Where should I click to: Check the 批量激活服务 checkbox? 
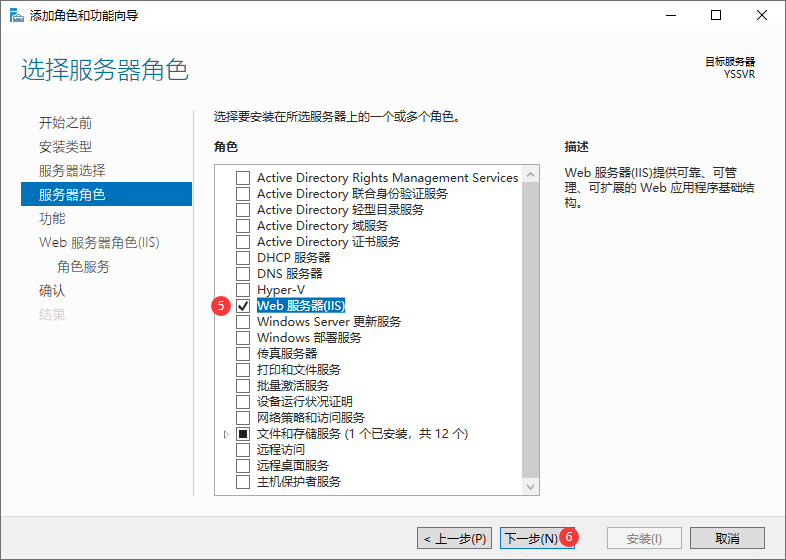pyautogui.click(x=243, y=386)
